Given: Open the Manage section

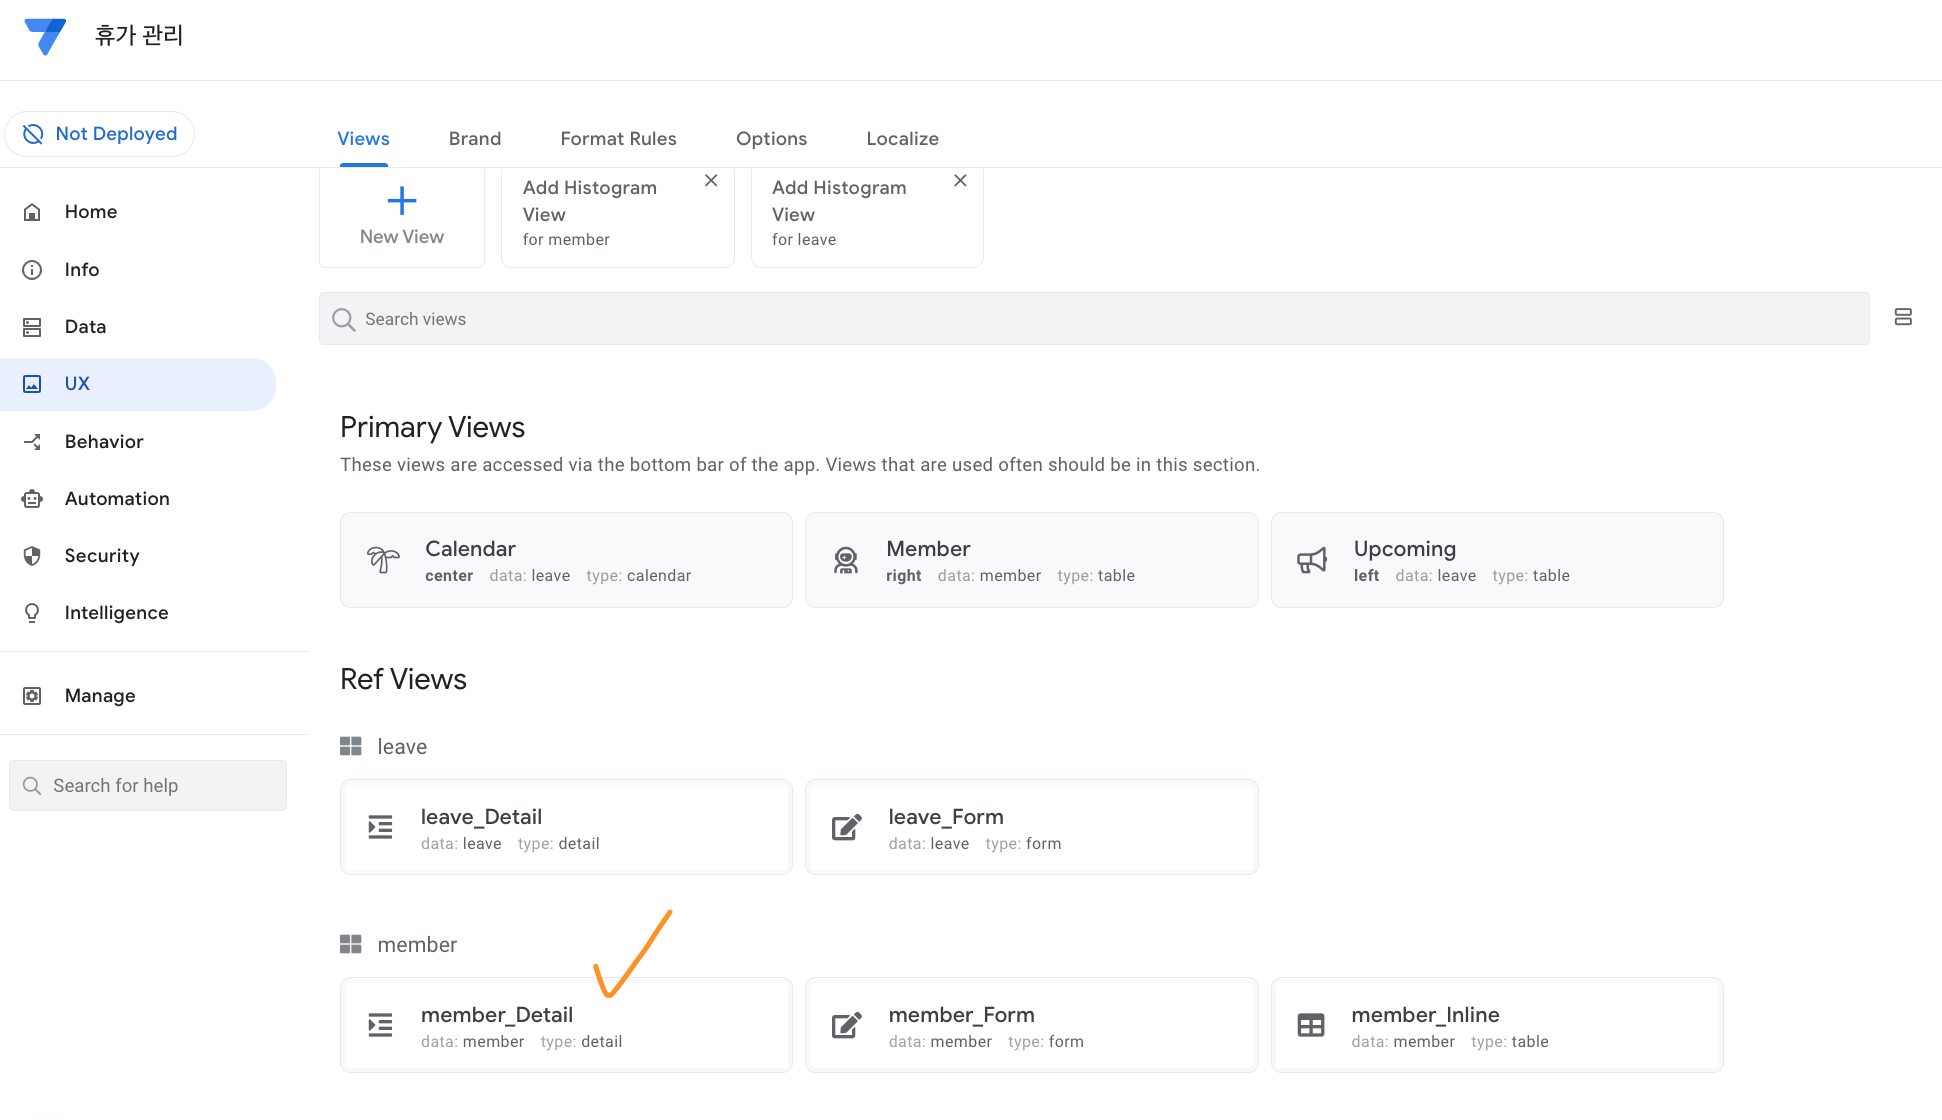Looking at the screenshot, I should (99, 696).
